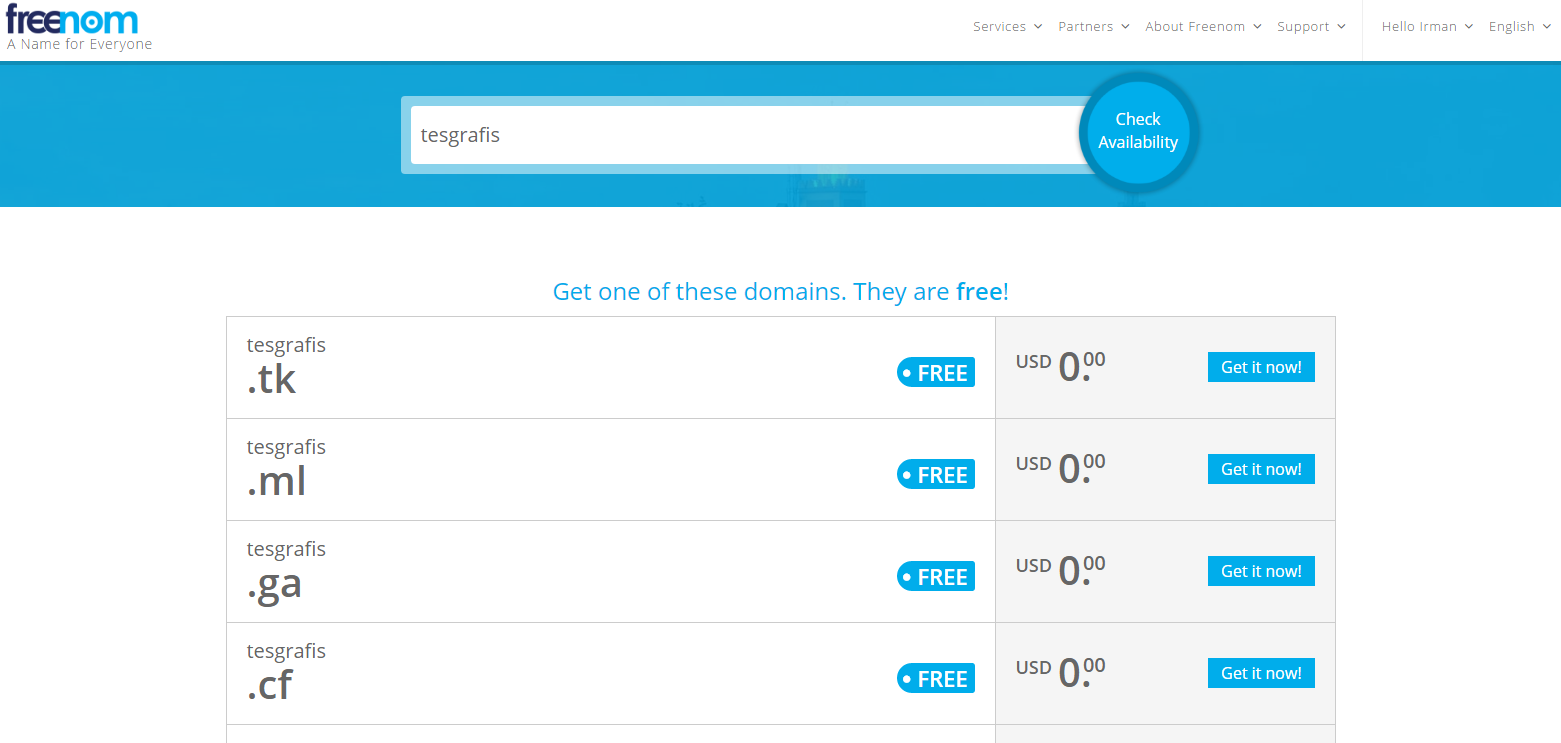The image size is (1561, 743).
Task: Get the tesgrafis .ml domain now
Action: tap(1261, 469)
